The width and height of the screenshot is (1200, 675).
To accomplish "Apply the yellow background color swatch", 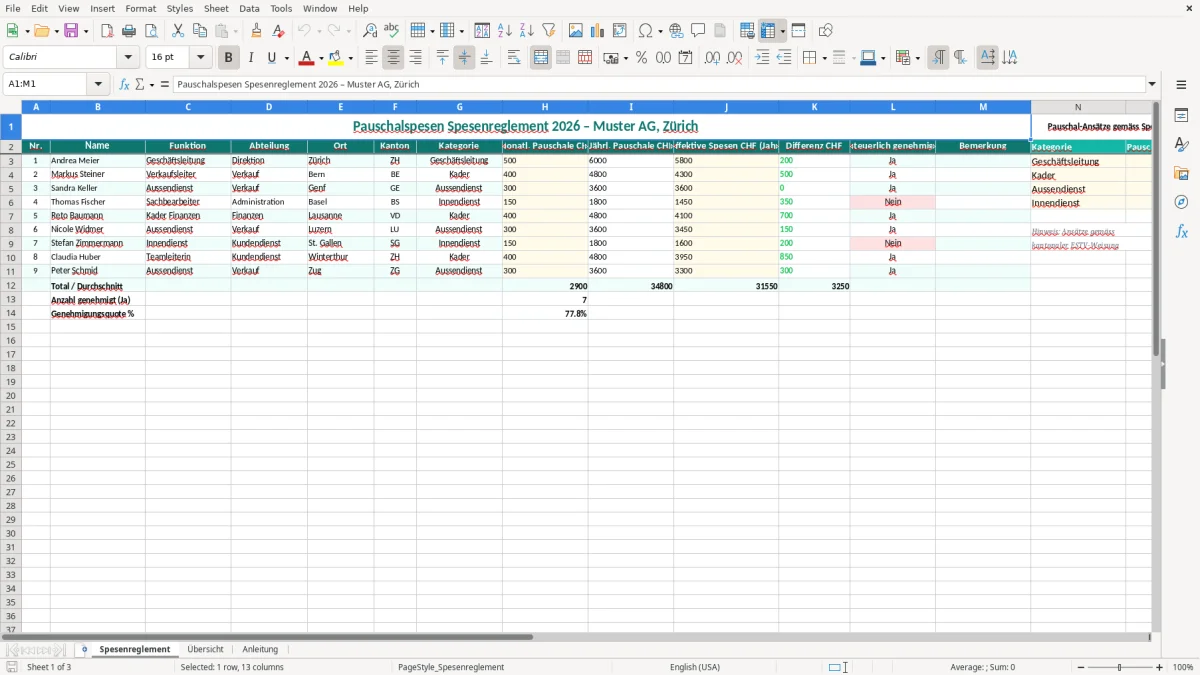I will (x=338, y=58).
